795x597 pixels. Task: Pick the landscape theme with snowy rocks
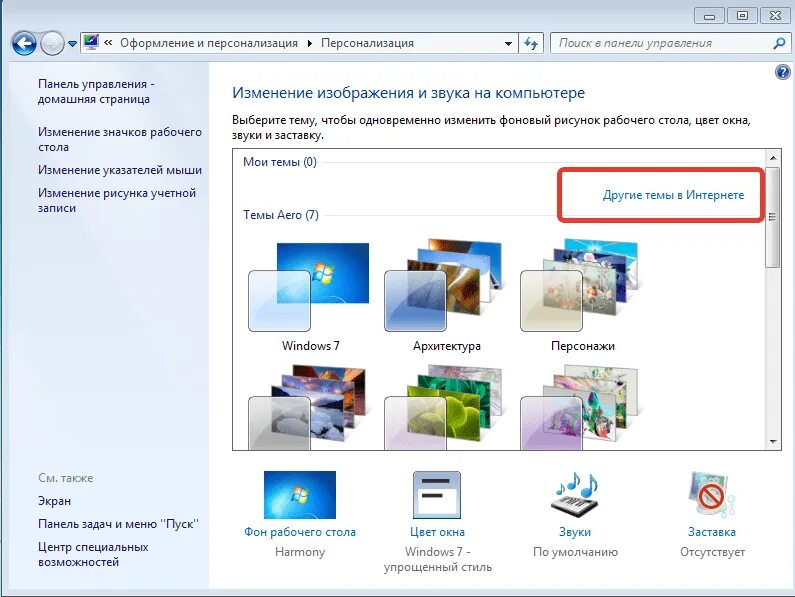[x=309, y=407]
